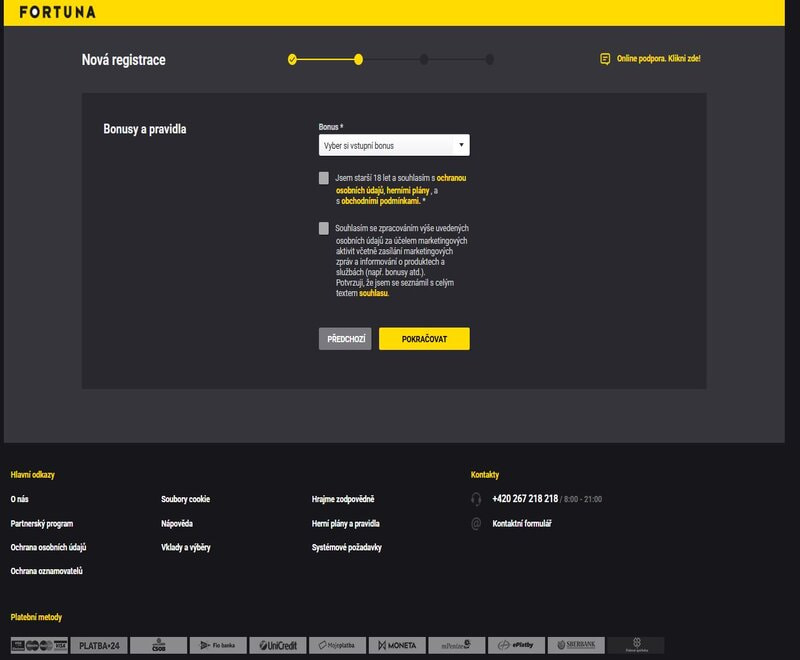Go back with the PŘEDCHOZÍ button
800x660 pixels.
[x=344, y=339]
